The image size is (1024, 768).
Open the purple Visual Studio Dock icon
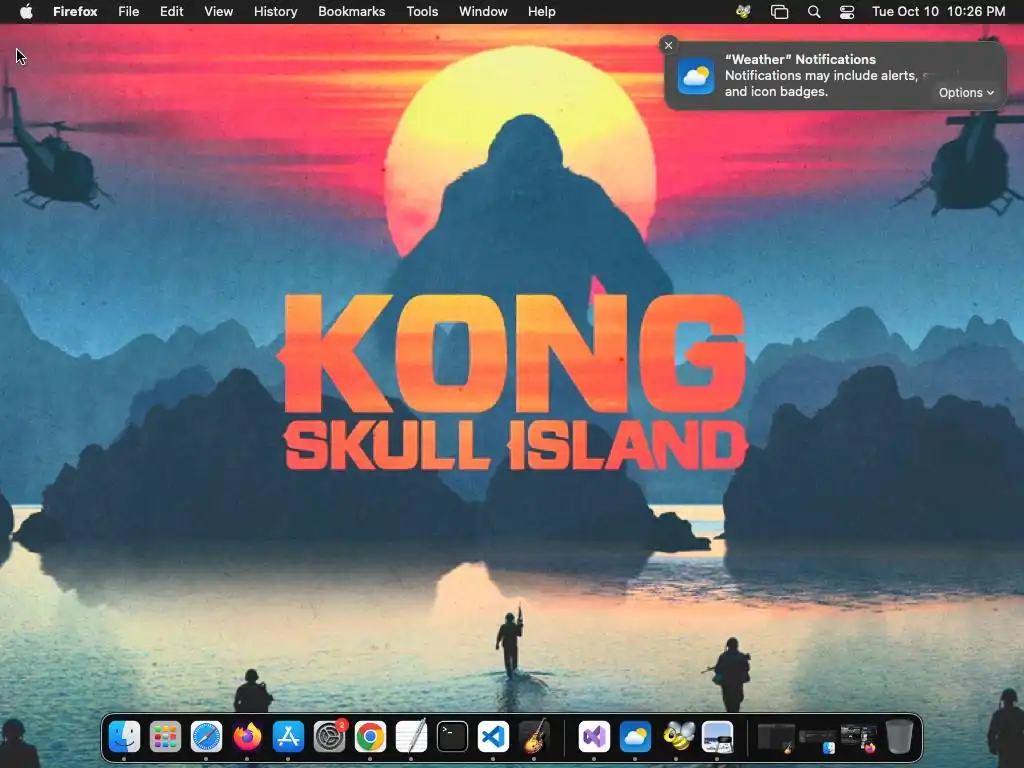click(x=594, y=737)
